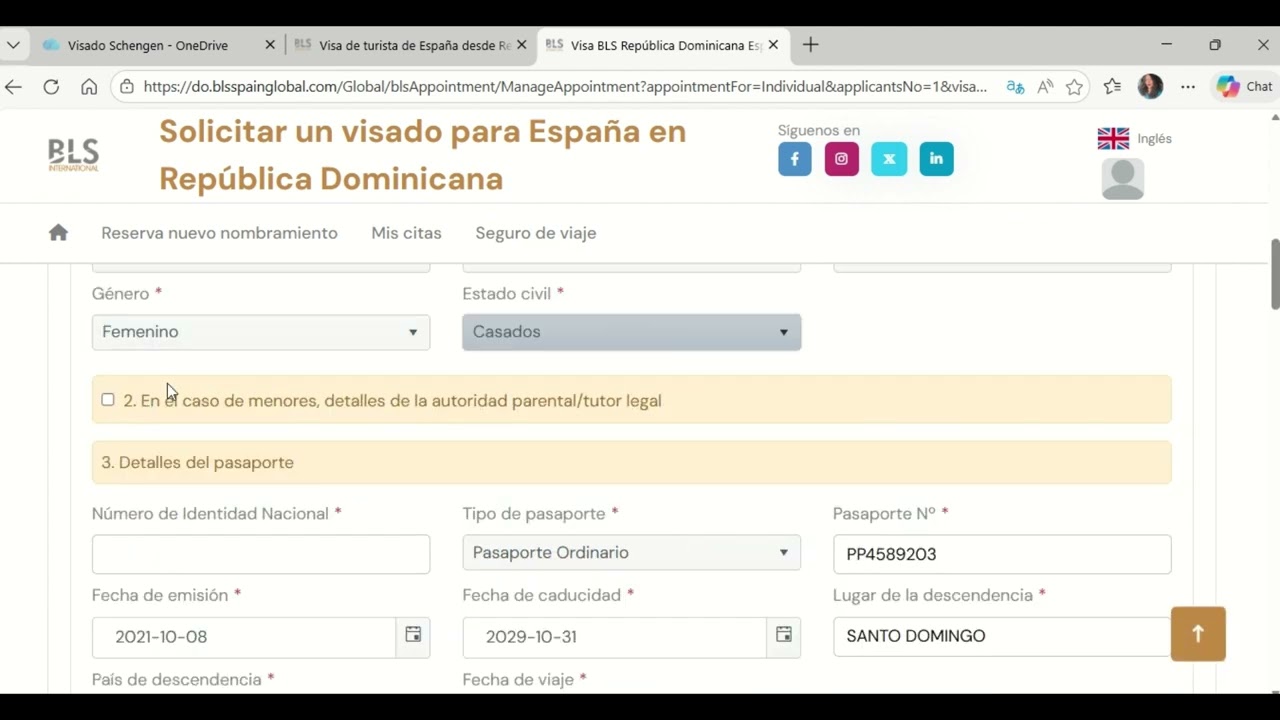Close the Visa de turista tab
The width and height of the screenshot is (1280, 720).
pyautogui.click(x=521, y=45)
